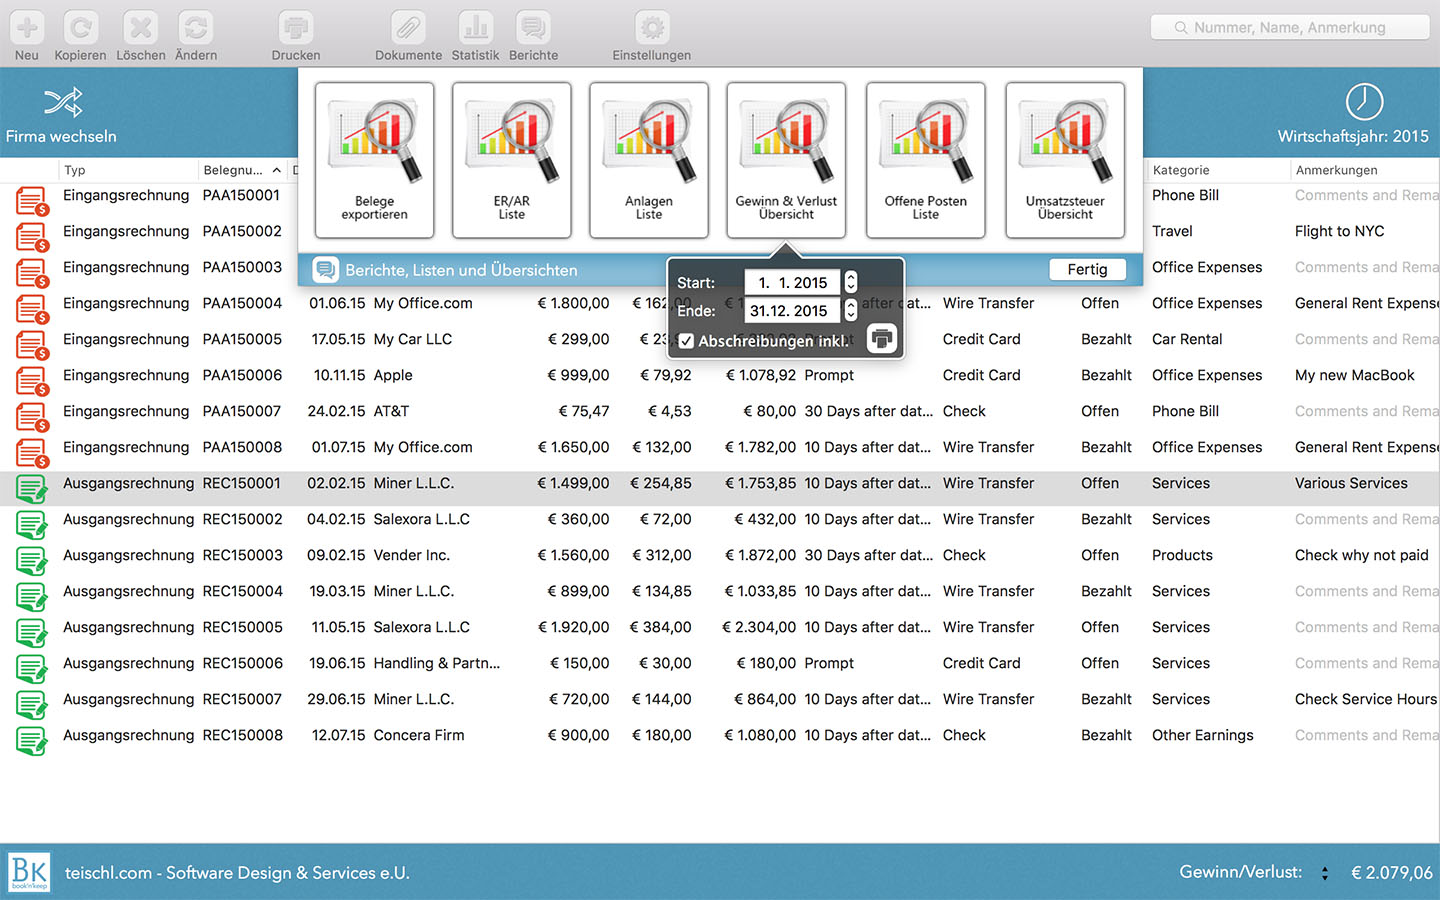Click the invoice icon of PAA150001
1440x900 pixels.
32,201
